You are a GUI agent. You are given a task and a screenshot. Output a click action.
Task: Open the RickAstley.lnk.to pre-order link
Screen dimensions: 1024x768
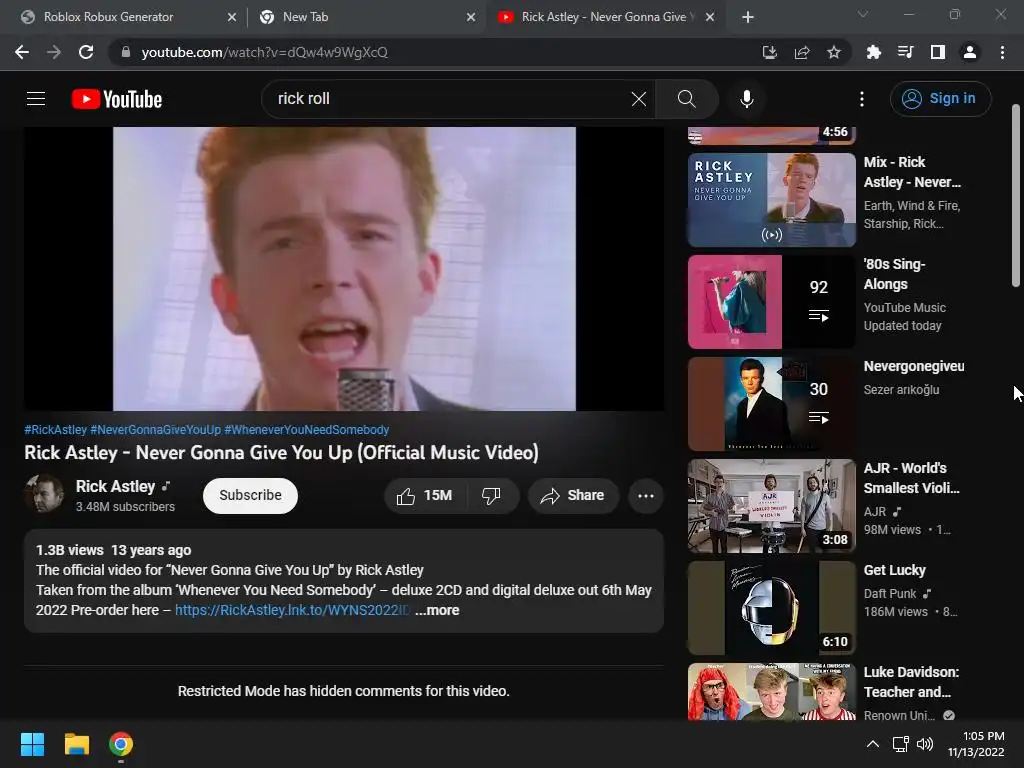coord(292,610)
